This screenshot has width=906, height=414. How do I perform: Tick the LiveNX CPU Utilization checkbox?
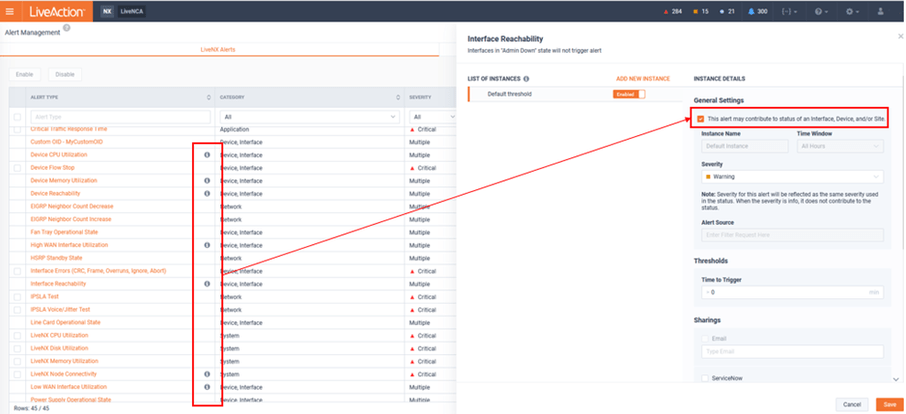coord(17,335)
